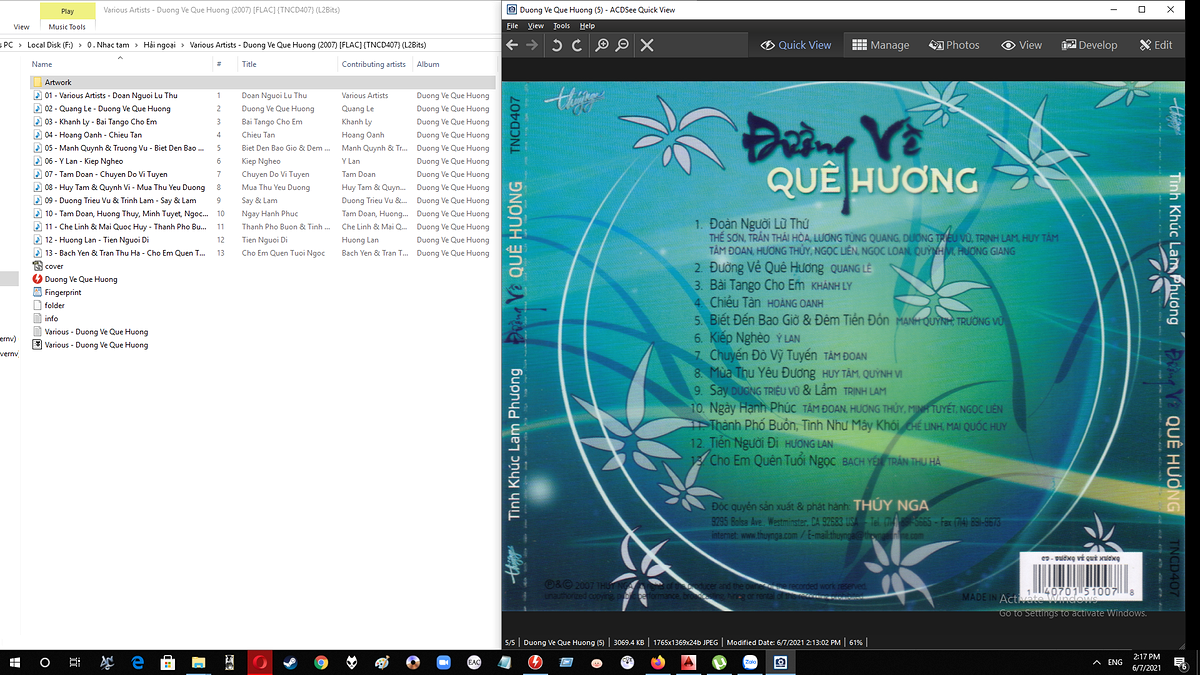Rotate image counterclockwise in ACDSee
This screenshot has width=1200, height=675.
[557, 45]
